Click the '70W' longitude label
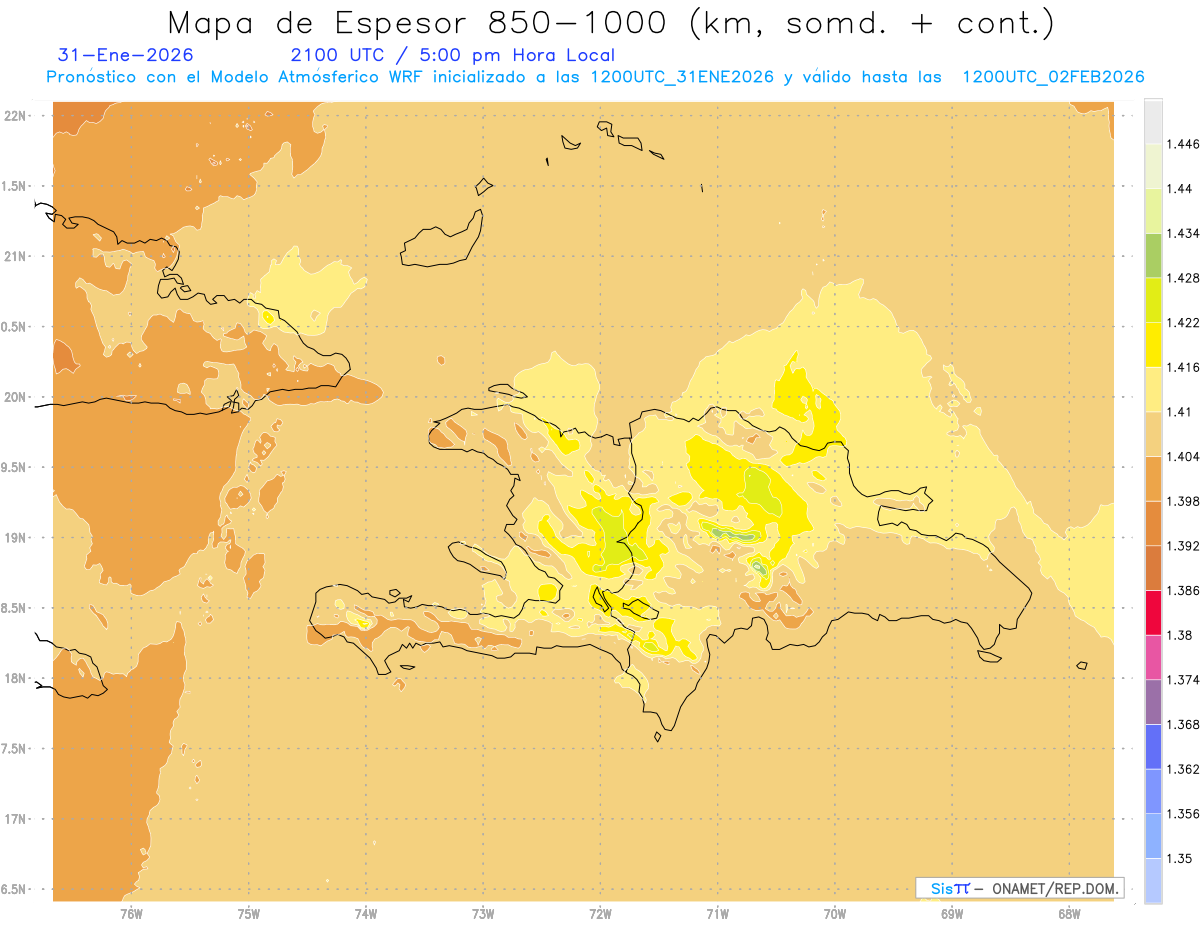 pos(835,914)
